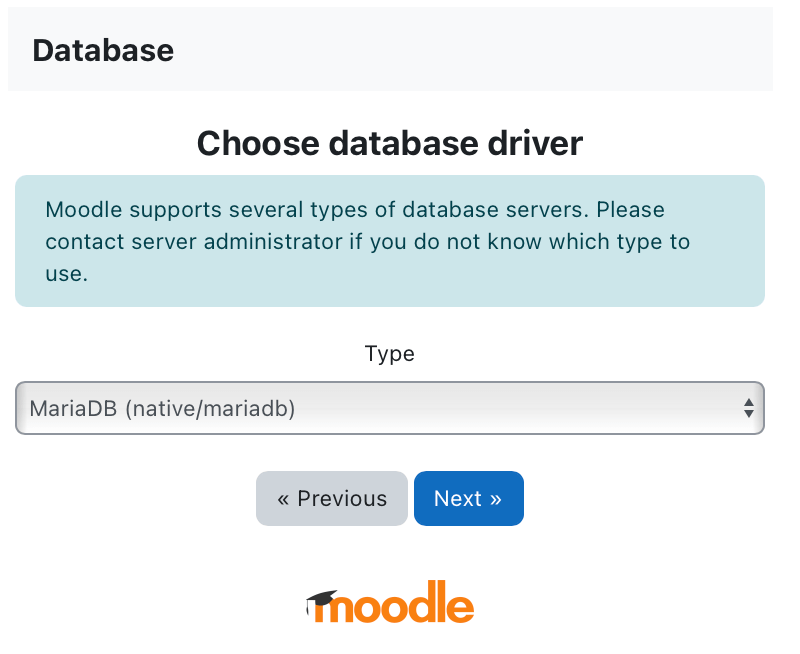The image size is (800, 654).
Task: Click the orange moodle wordmark text
Action: pyautogui.click(x=400, y=602)
